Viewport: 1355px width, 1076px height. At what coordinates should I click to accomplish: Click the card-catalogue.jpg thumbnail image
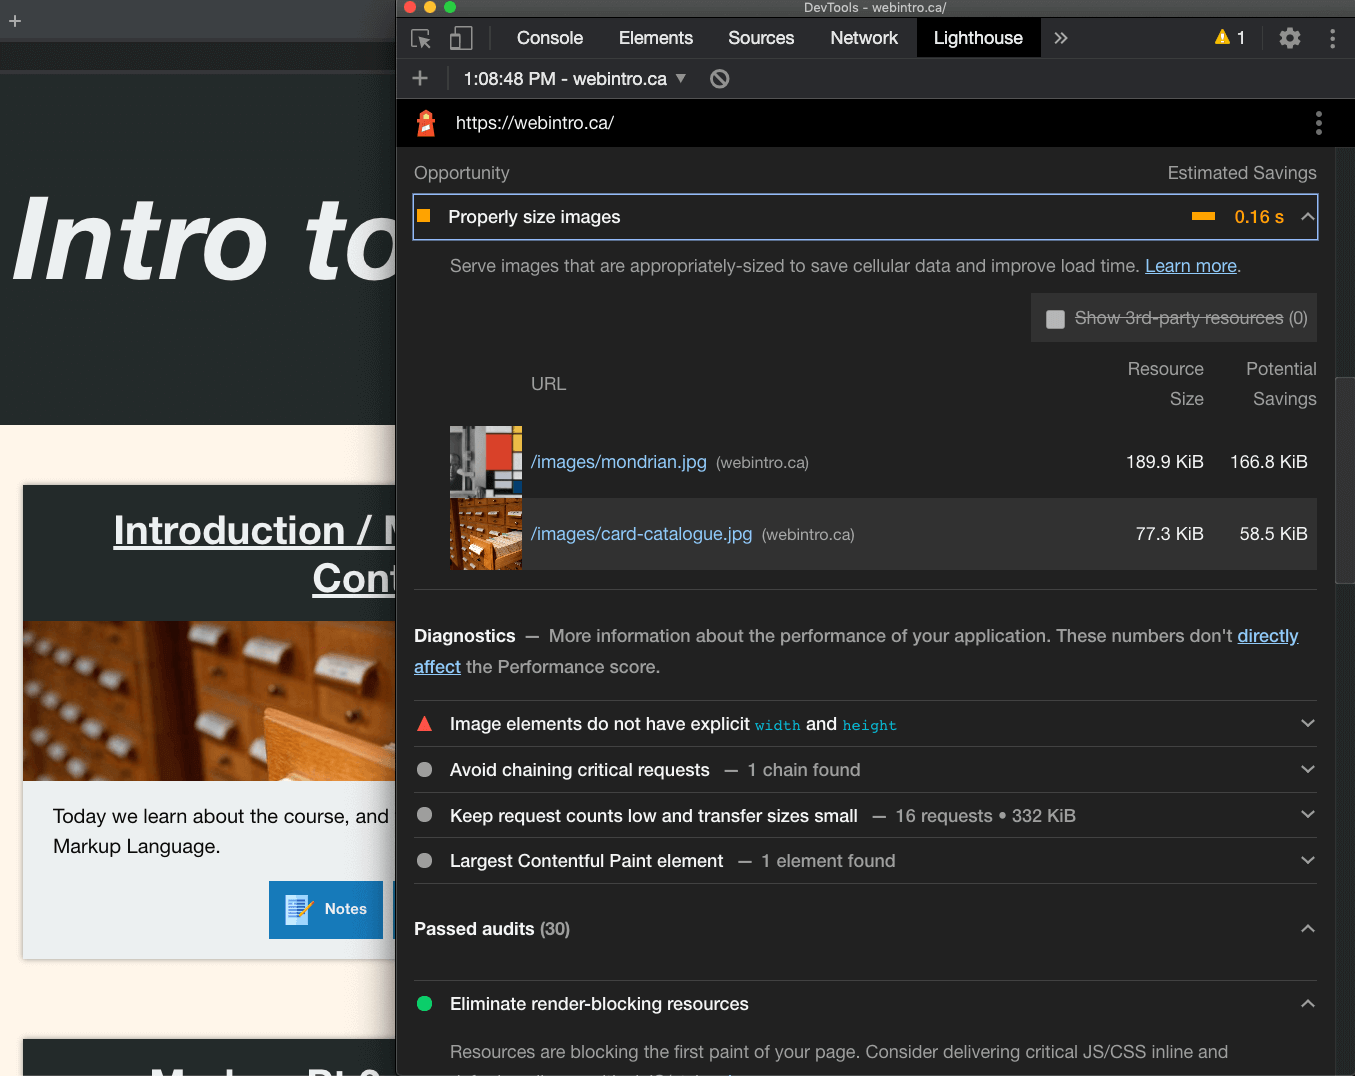486,534
